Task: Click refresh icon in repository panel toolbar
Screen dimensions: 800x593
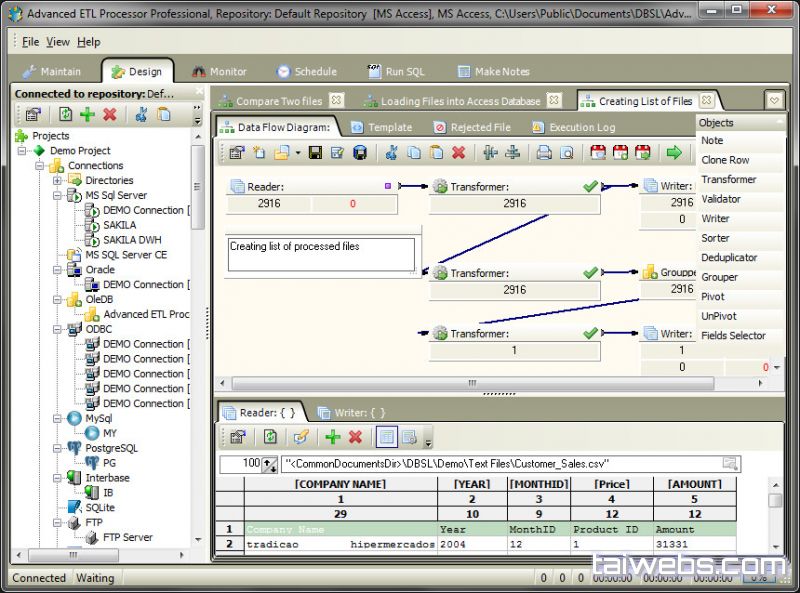Action: 66,115
